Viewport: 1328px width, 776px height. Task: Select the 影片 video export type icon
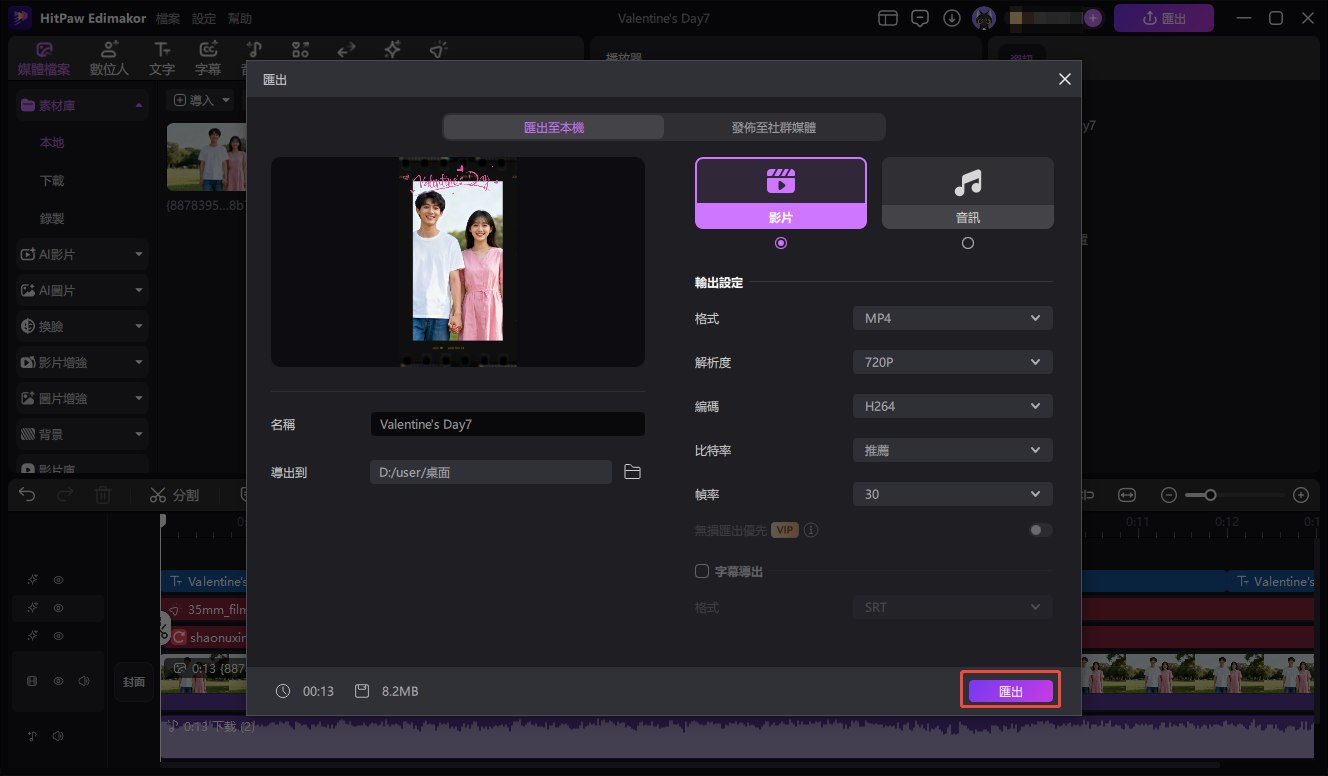click(x=780, y=182)
